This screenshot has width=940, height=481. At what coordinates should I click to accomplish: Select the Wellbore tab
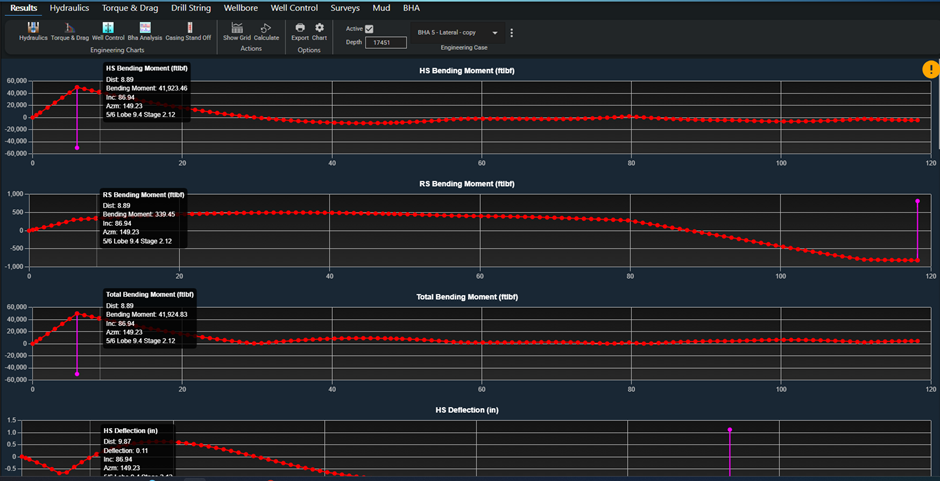pyautogui.click(x=240, y=7)
